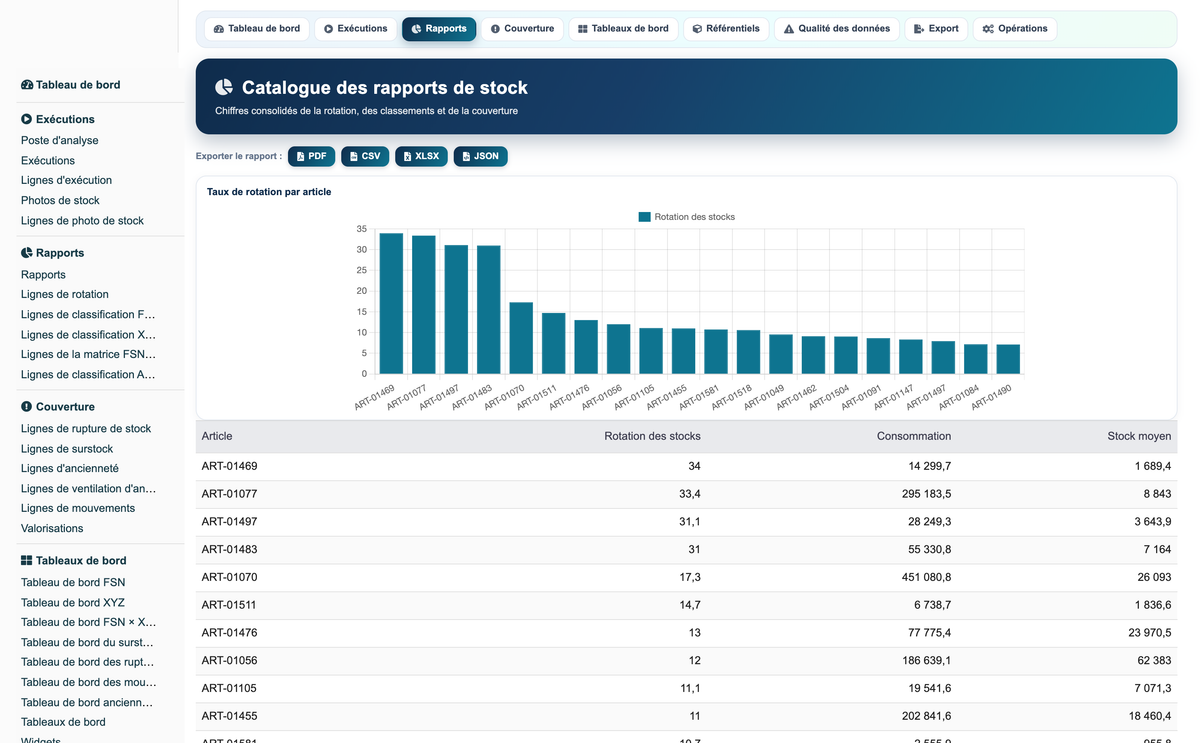
Task: Open the Opérations tab
Action: (1015, 29)
